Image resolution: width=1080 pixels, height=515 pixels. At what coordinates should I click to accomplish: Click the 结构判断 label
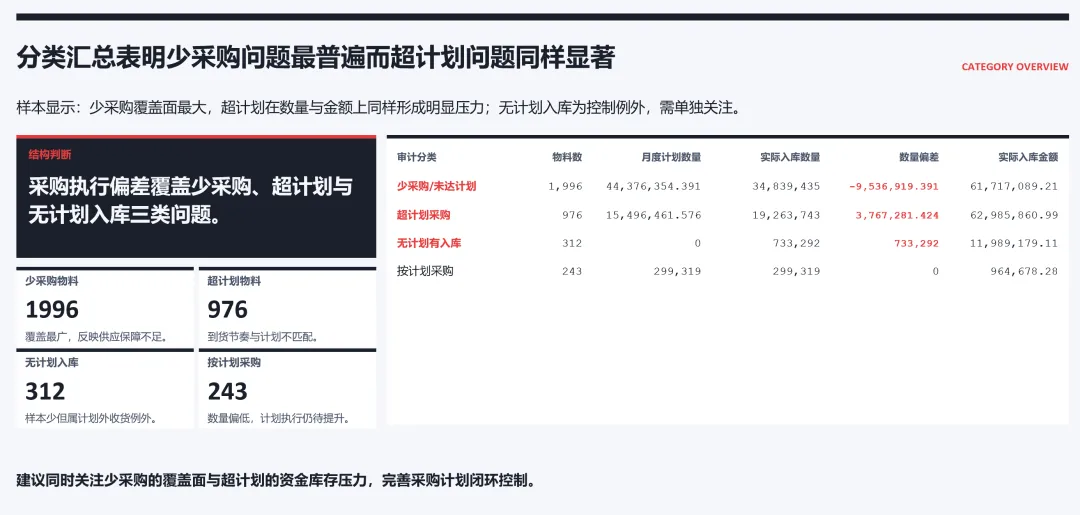click(50, 155)
